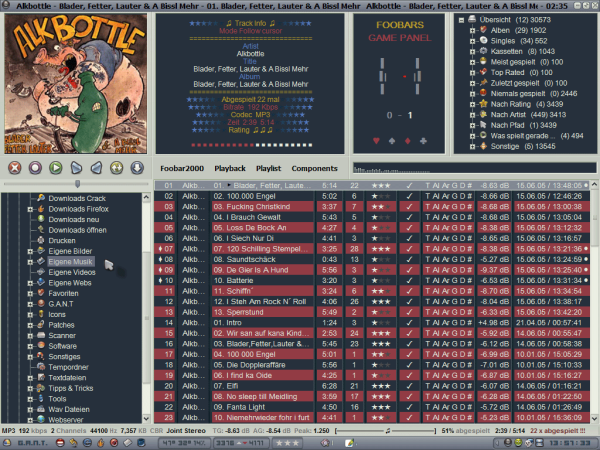Toggle checkmark in row 08 Saundtschäck
600x450 pixels.
tap(409, 259)
